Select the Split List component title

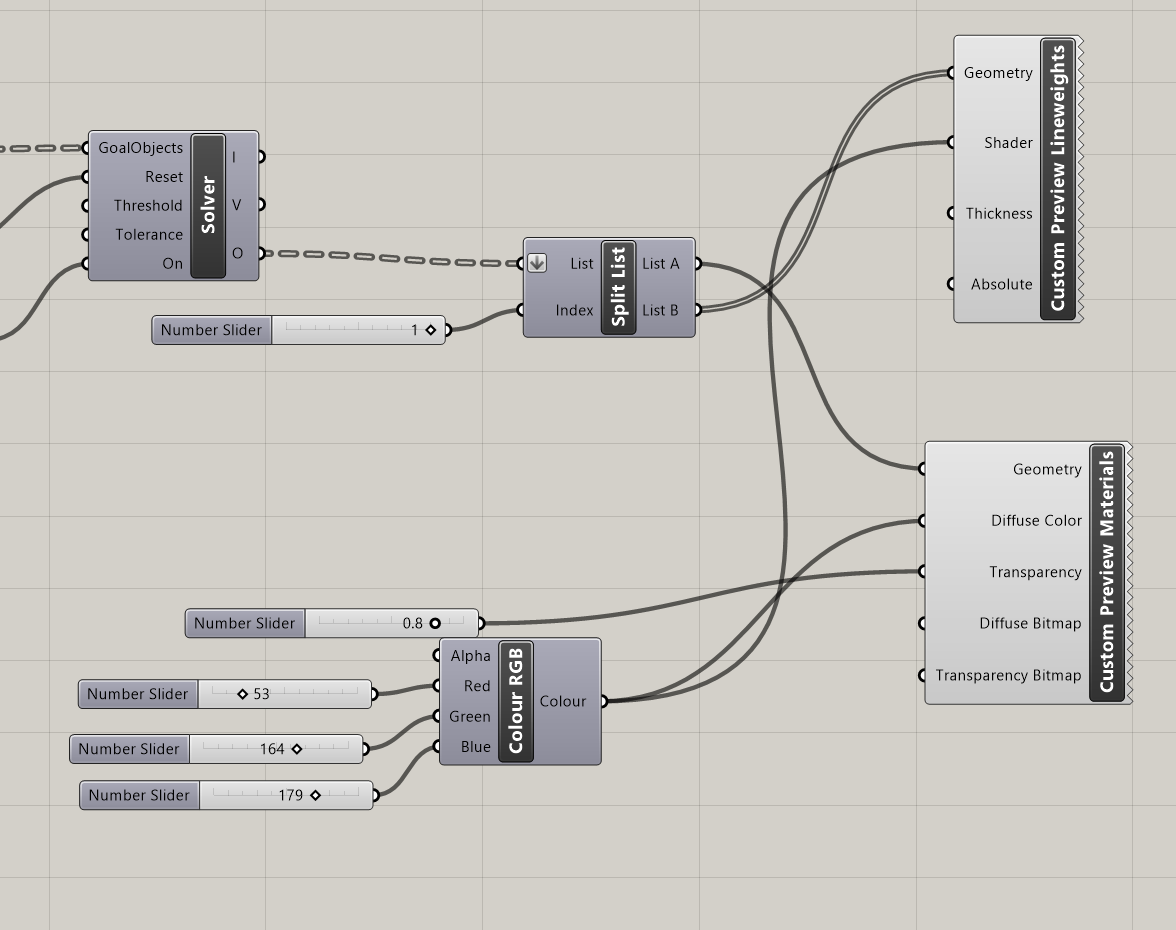pos(618,287)
